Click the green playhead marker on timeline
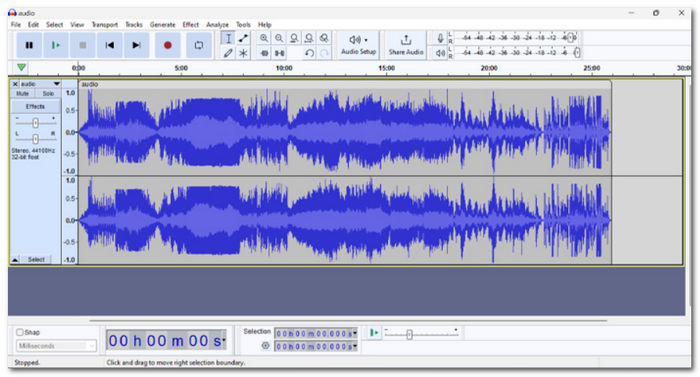 pyautogui.click(x=21, y=68)
